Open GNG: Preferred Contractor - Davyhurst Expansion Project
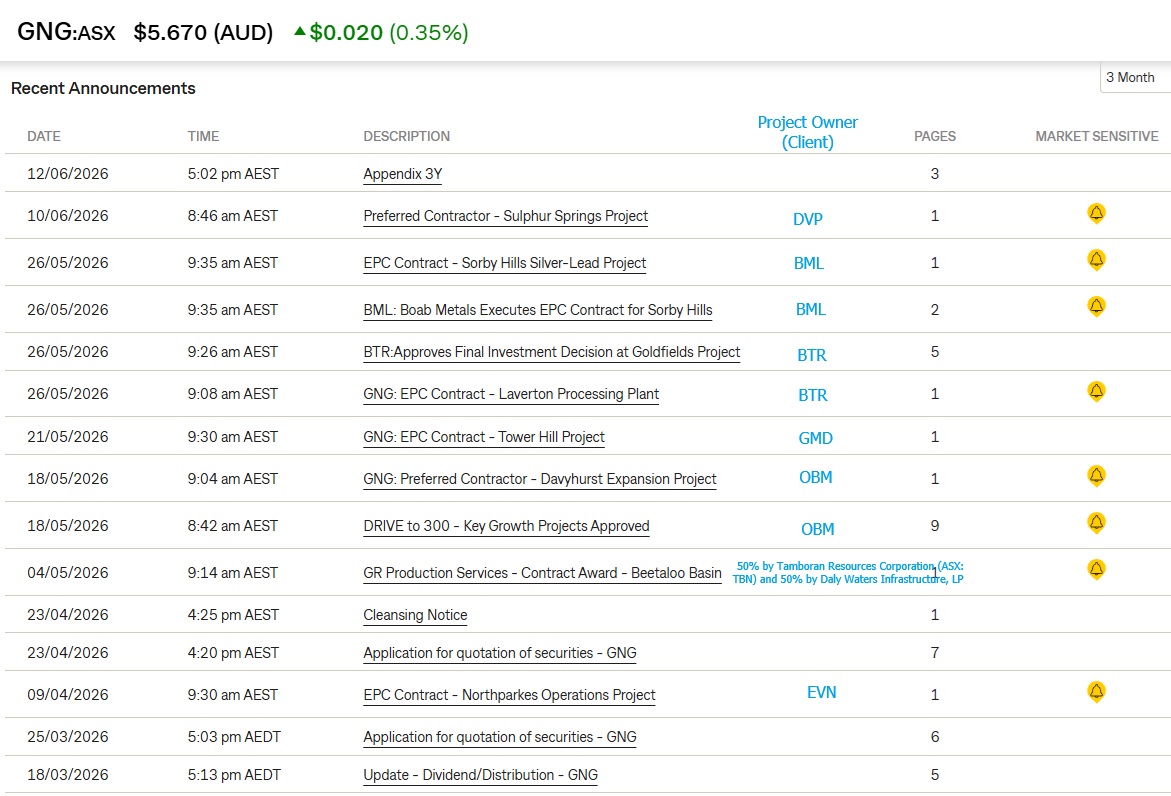The image size is (1171, 796). 540,479
